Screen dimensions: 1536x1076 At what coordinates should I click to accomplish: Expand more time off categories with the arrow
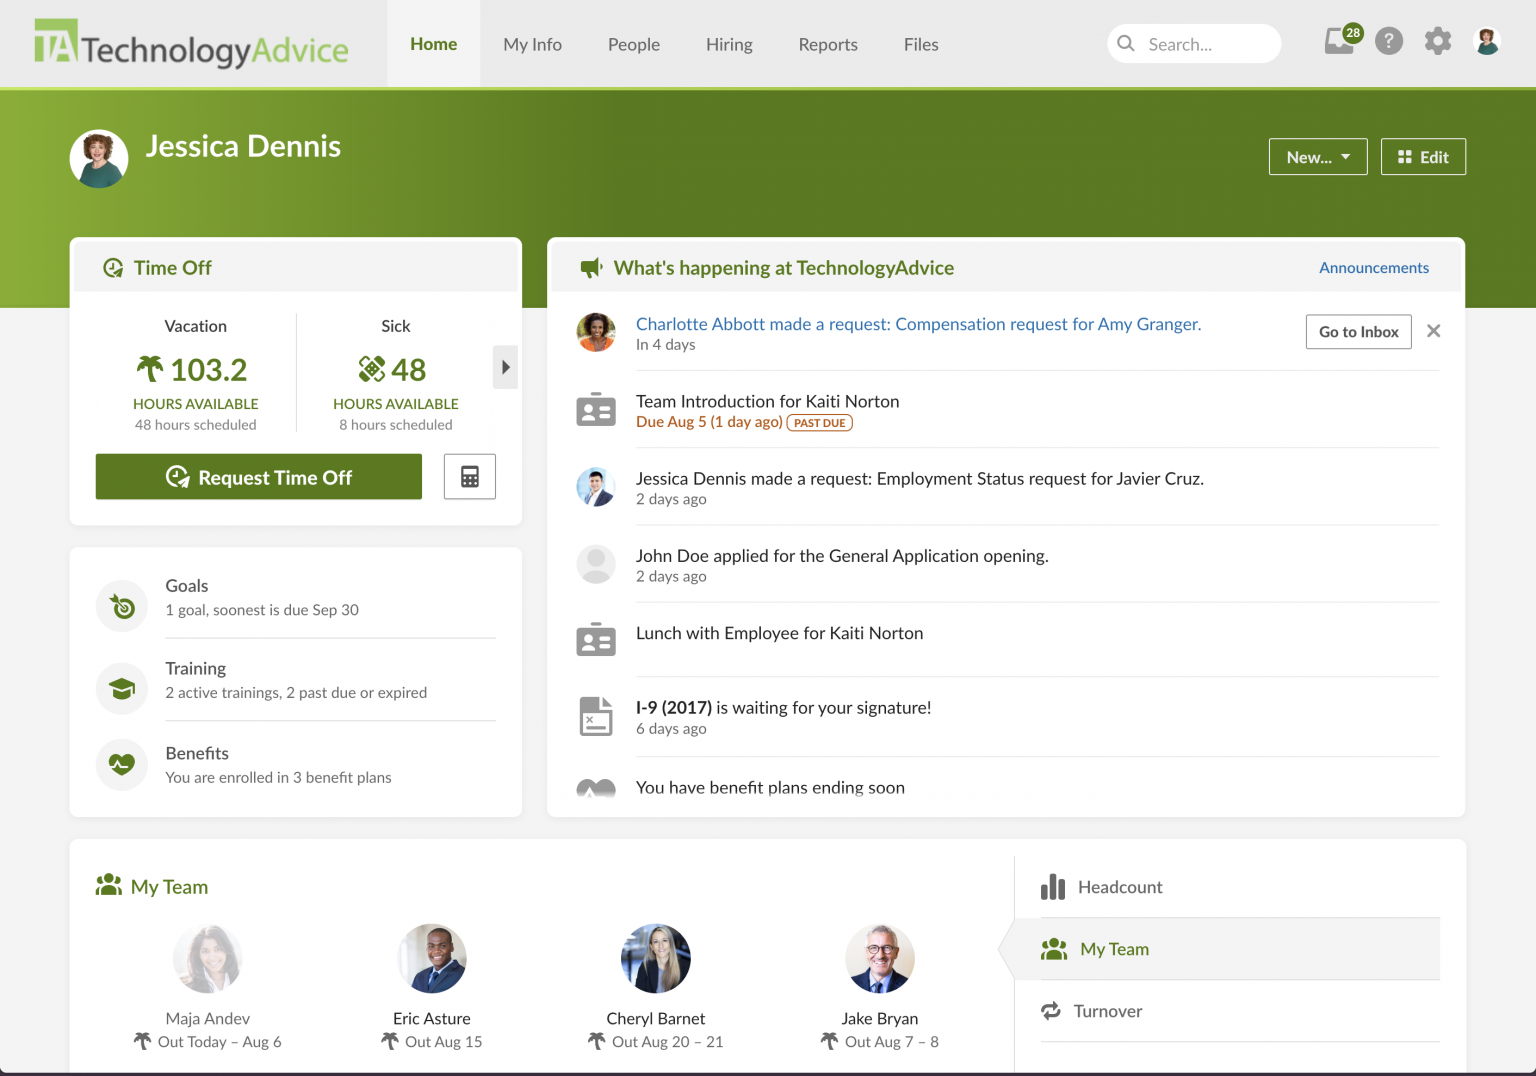505,367
